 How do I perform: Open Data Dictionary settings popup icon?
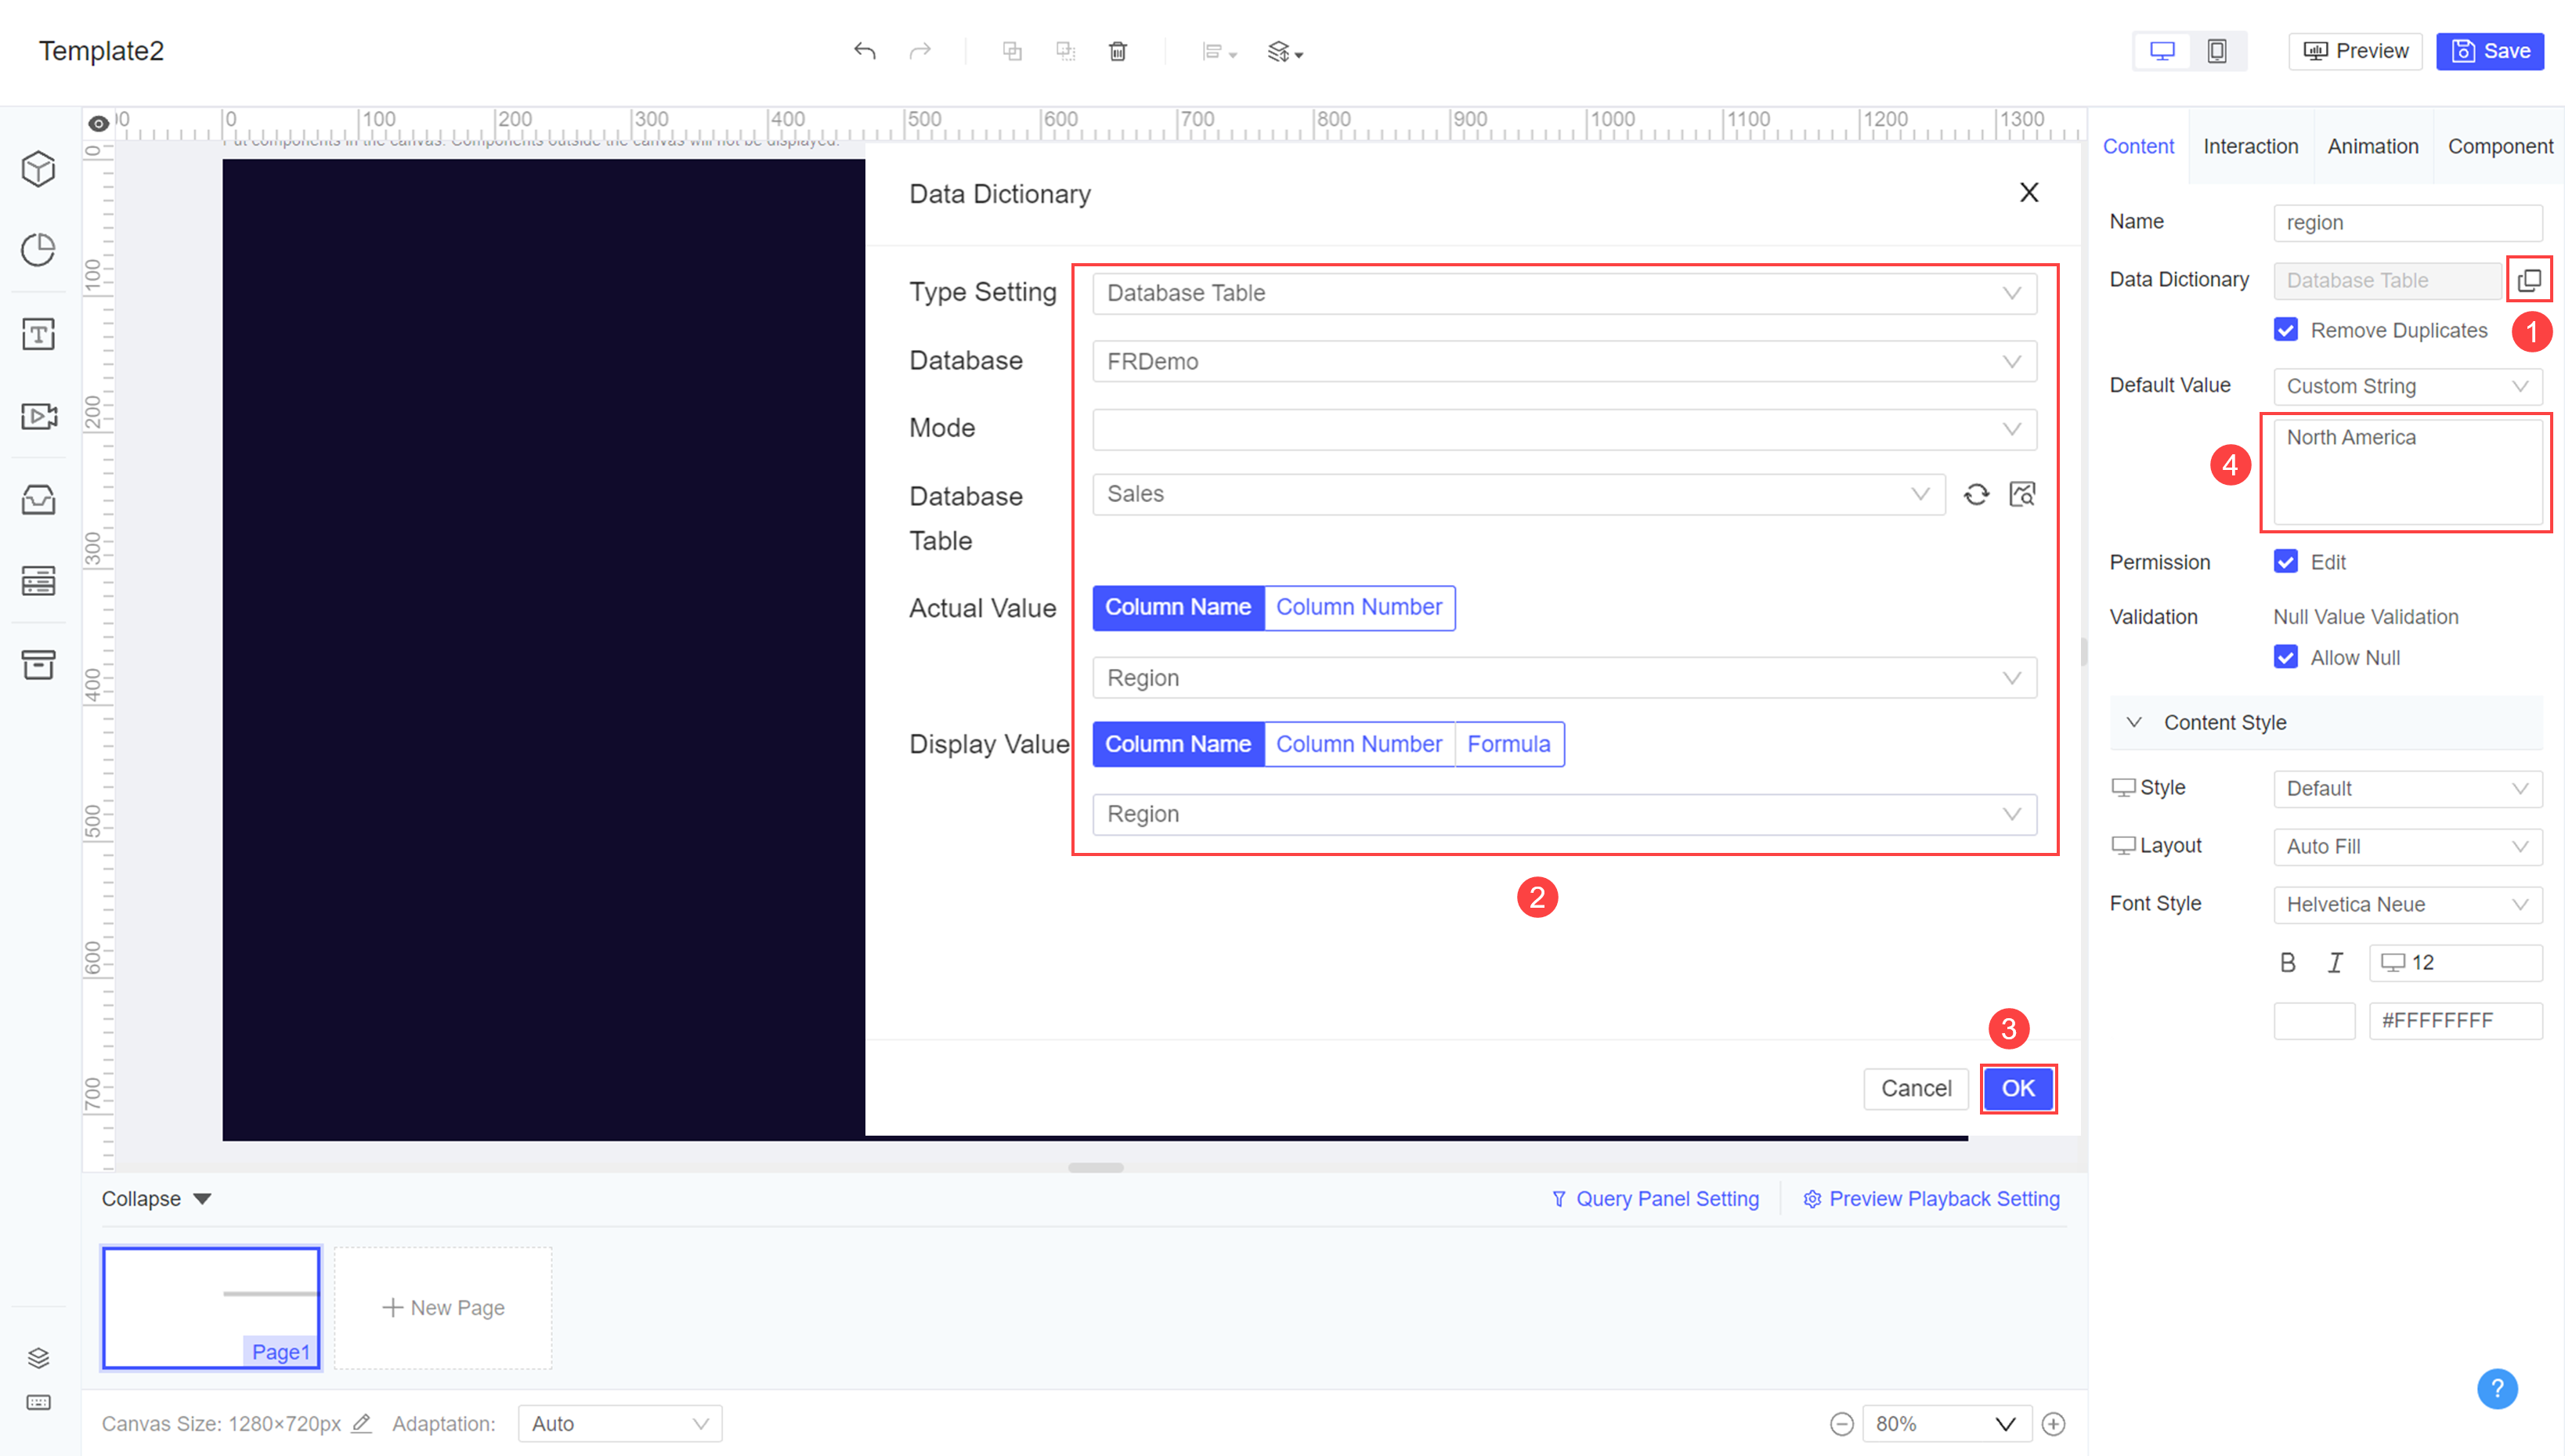click(x=2528, y=280)
